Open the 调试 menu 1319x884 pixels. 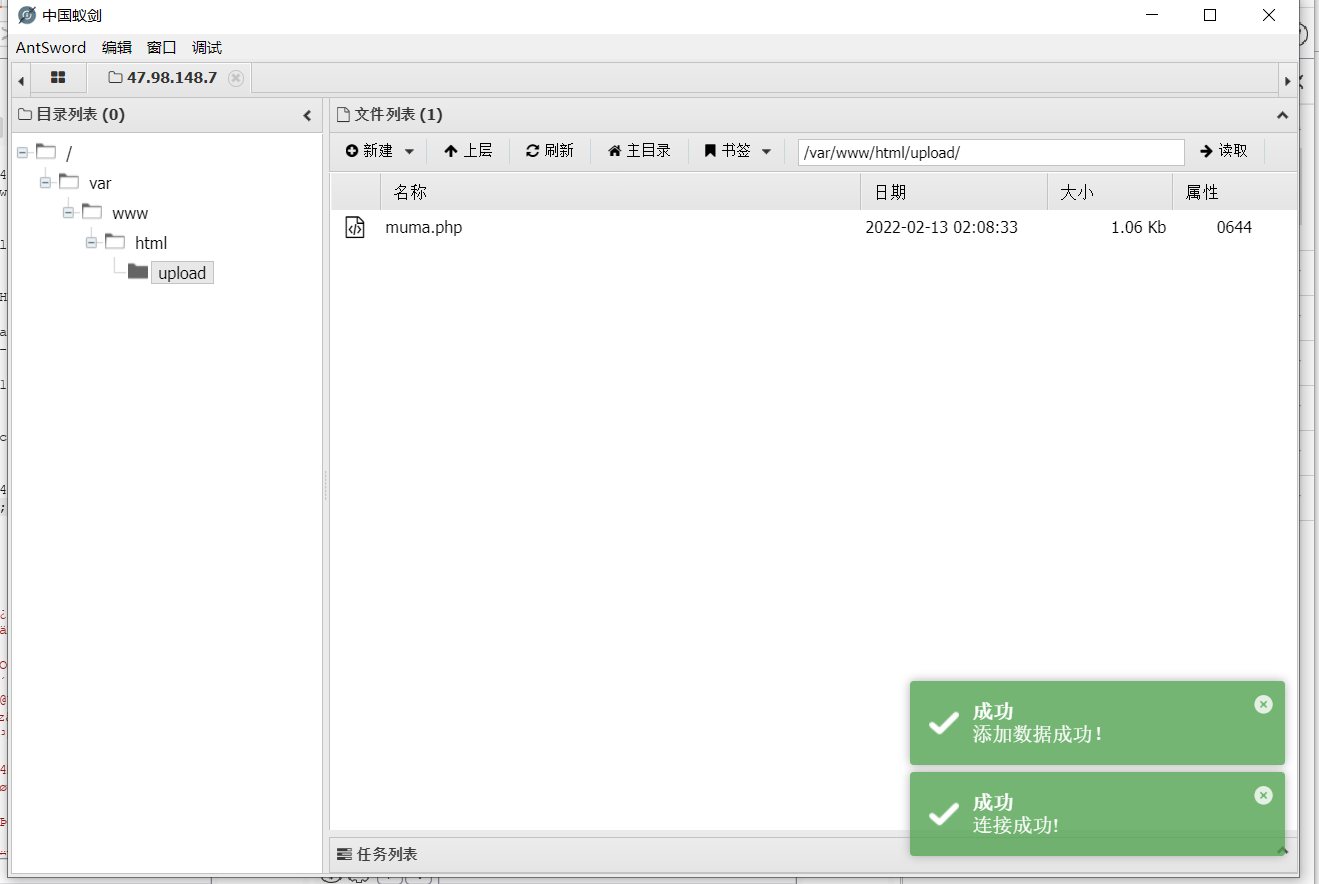coord(207,47)
